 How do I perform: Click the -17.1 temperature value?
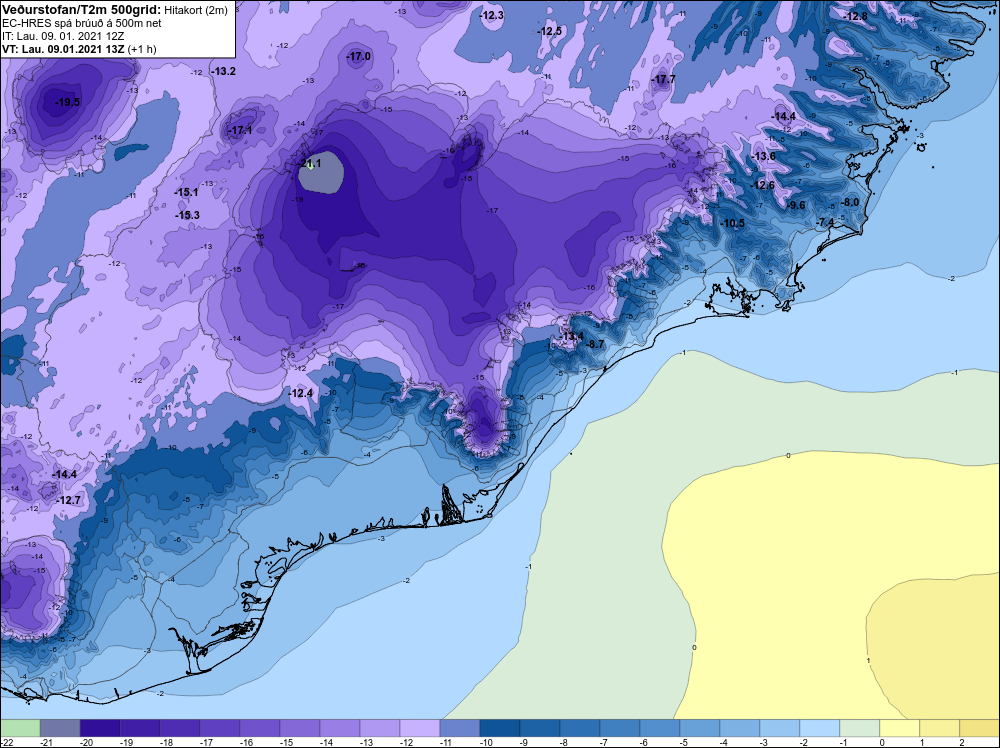click(240, 131)
